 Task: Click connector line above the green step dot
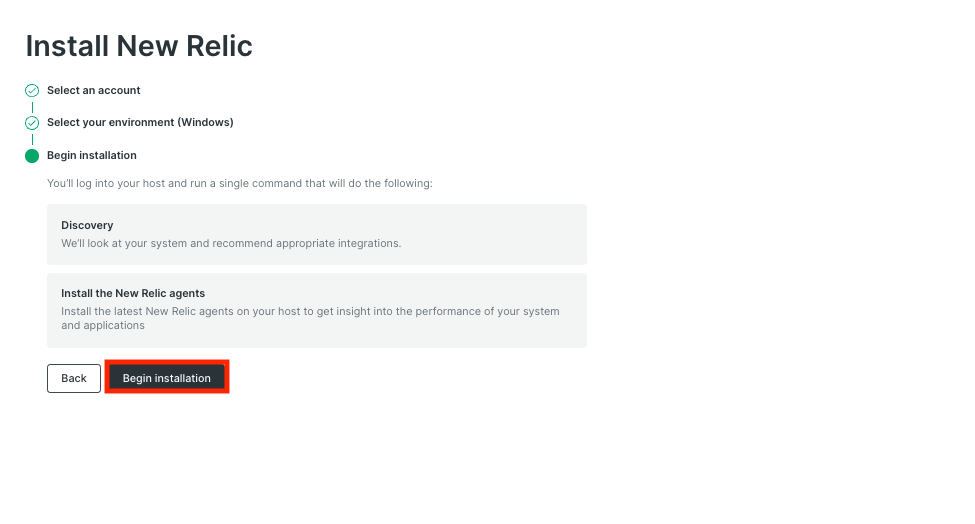click(32, 139)
